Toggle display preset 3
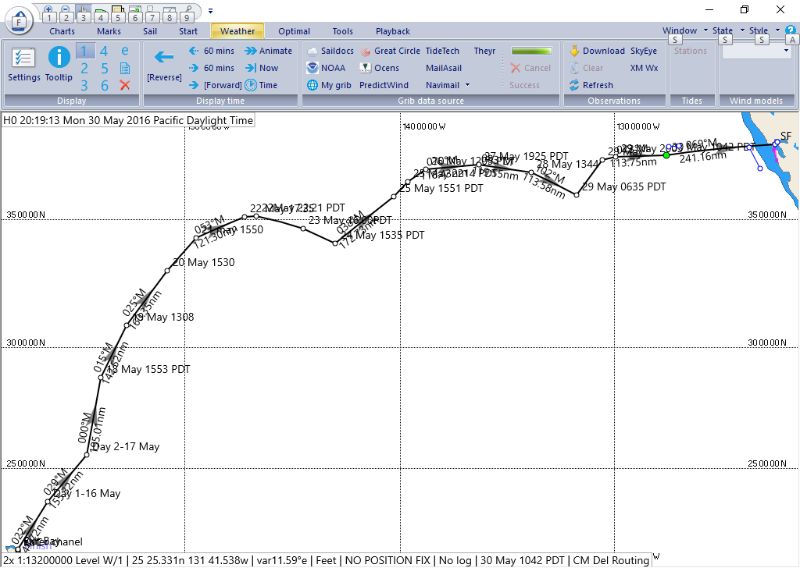The image size is (800, 568). click(85, 85)
